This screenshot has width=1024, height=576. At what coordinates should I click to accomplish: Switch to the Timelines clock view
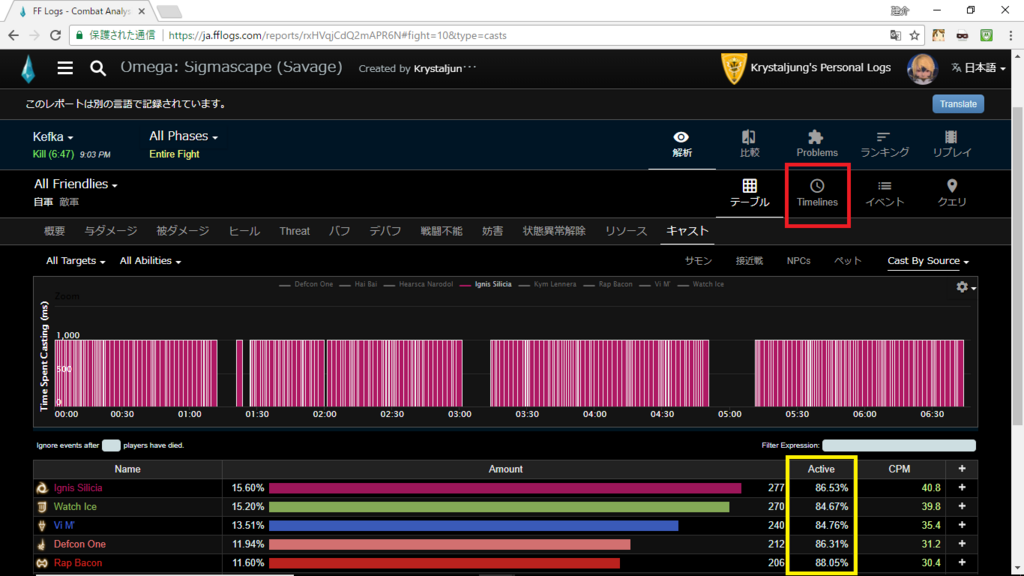(x=816, y=193)
